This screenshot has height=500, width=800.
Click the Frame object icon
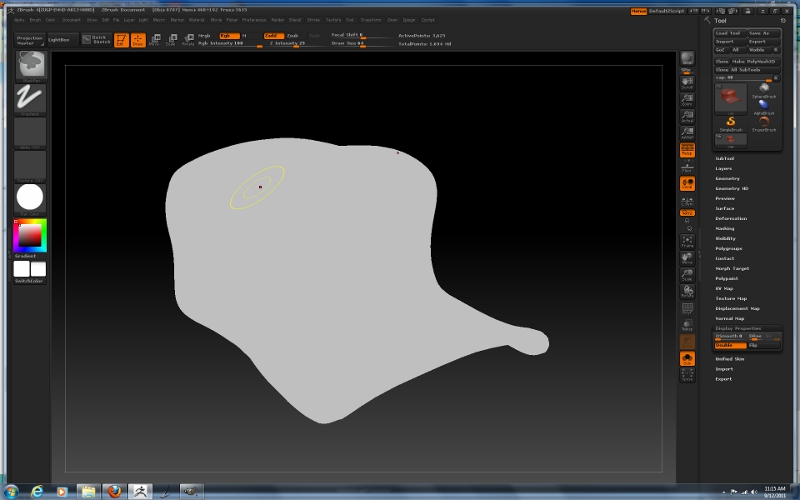pyautogui.click(x=687, y=242)
